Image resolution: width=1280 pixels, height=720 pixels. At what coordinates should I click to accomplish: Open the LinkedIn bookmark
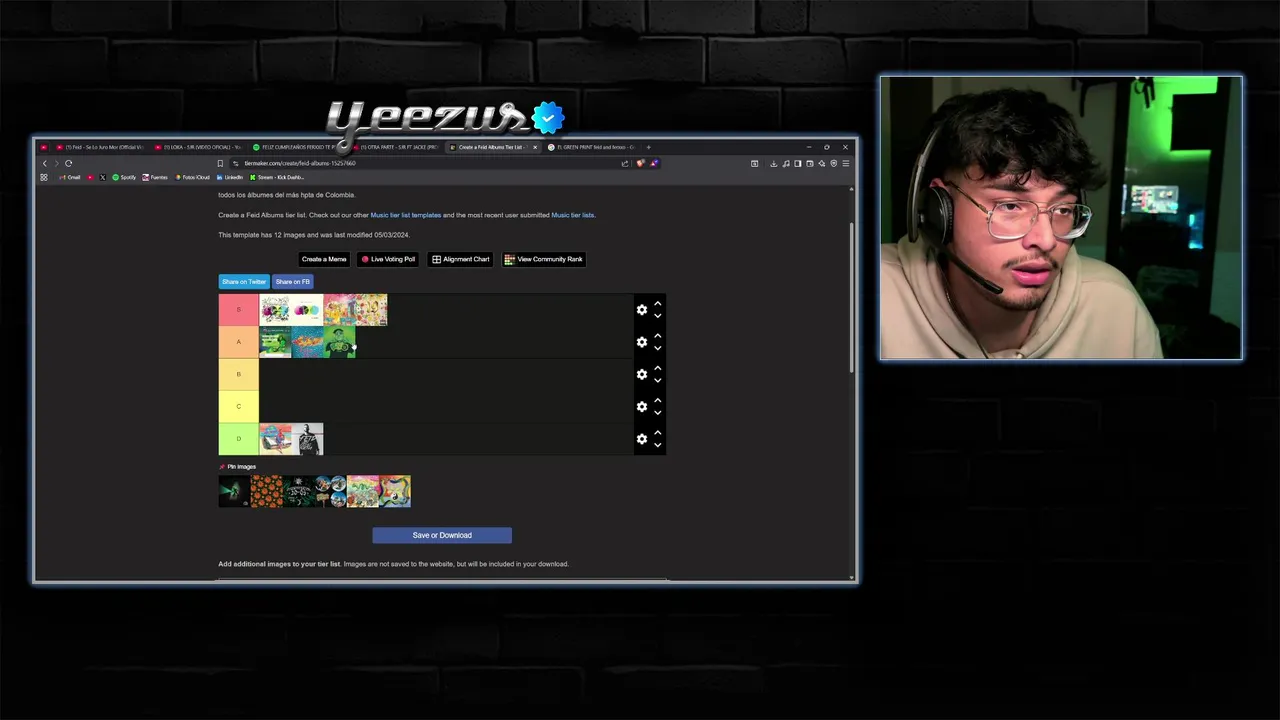pos(230,177)
